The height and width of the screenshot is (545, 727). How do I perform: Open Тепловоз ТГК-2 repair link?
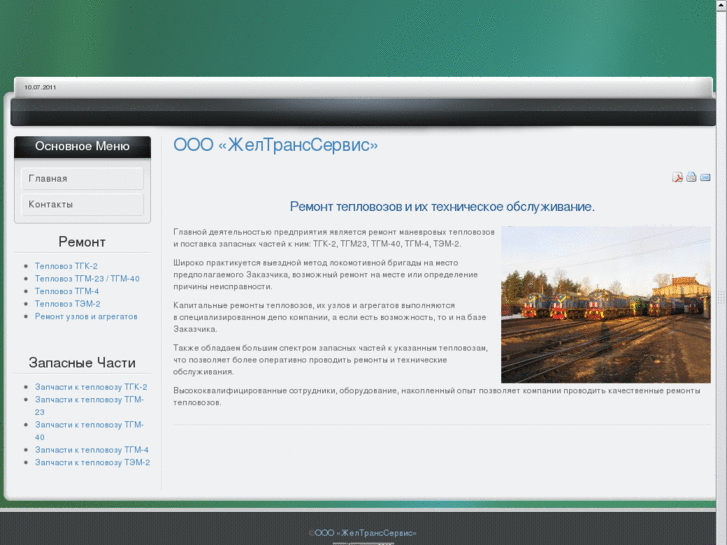click(x=66, y=266)
